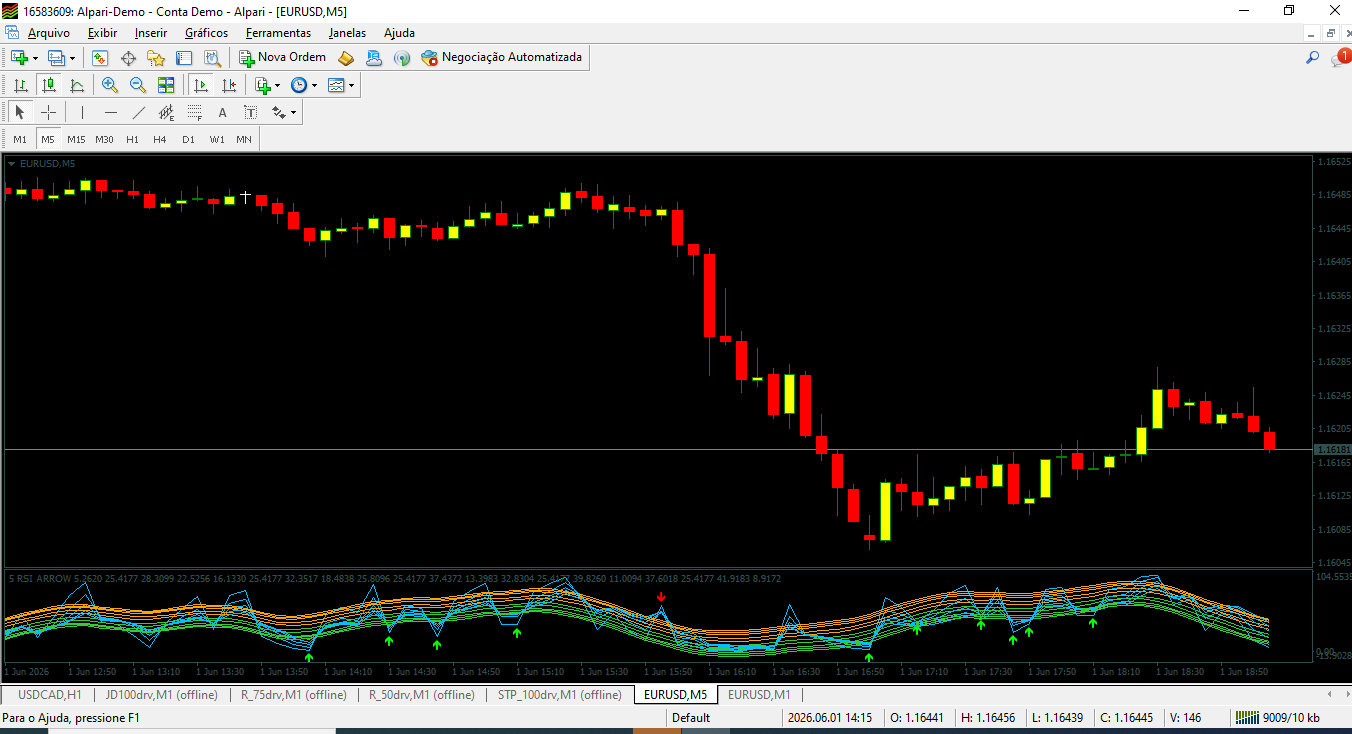
Task: Open the Navigator folder-star icon
Action: [x=156, y=58]
